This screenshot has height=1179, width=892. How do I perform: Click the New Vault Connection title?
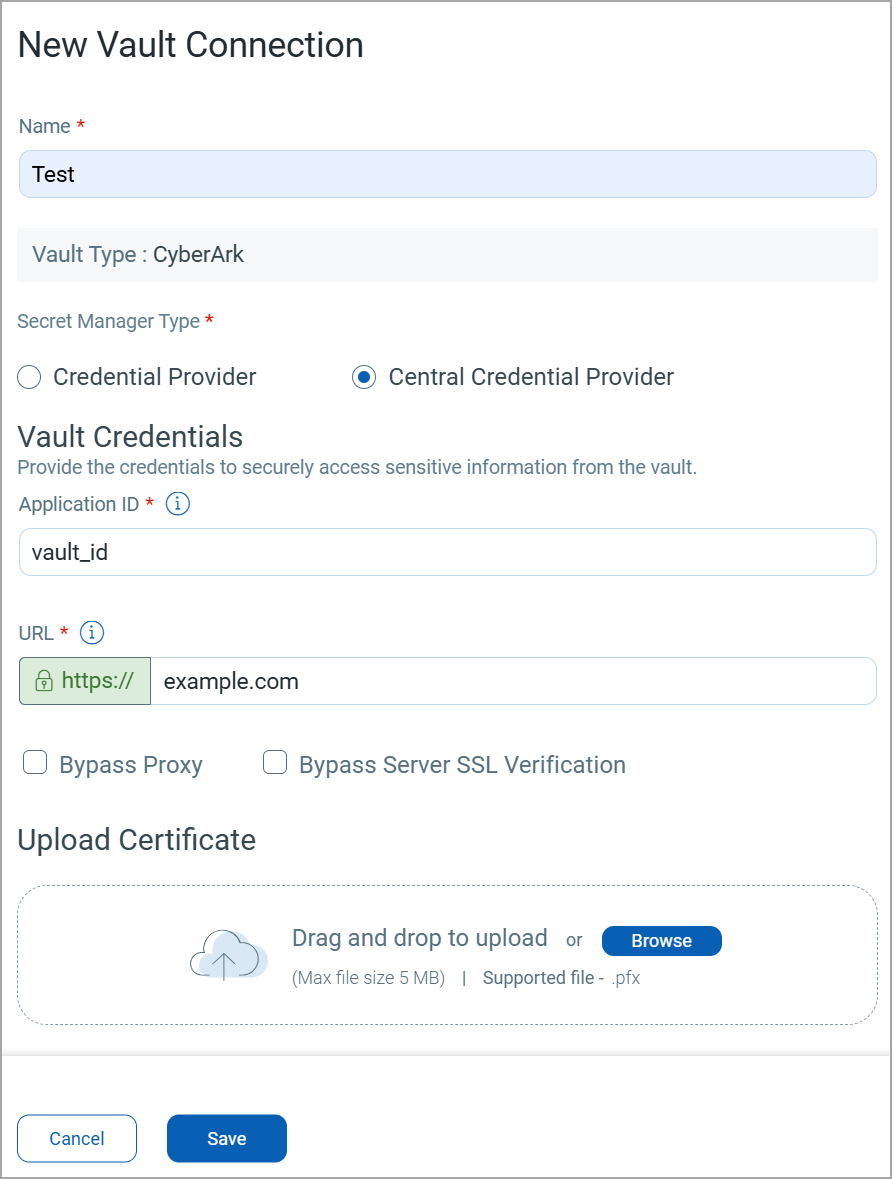[191, 45]
